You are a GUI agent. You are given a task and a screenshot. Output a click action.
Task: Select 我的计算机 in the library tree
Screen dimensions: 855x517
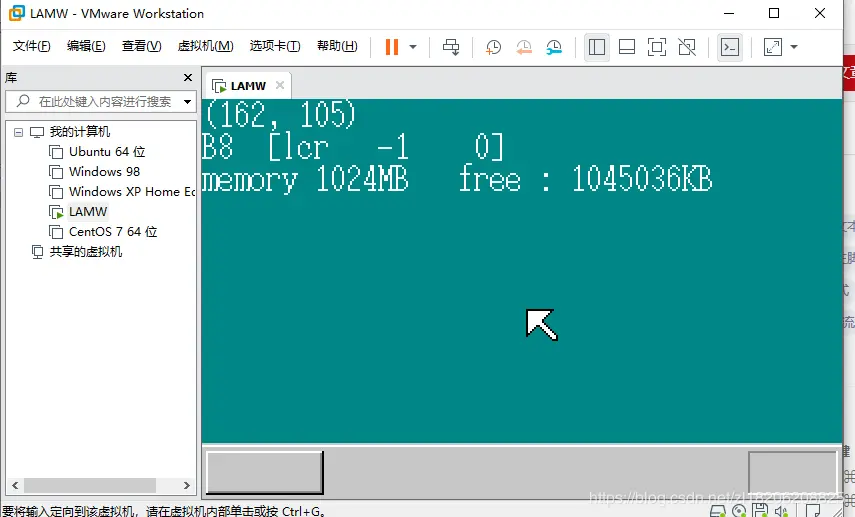click(80, 131)
